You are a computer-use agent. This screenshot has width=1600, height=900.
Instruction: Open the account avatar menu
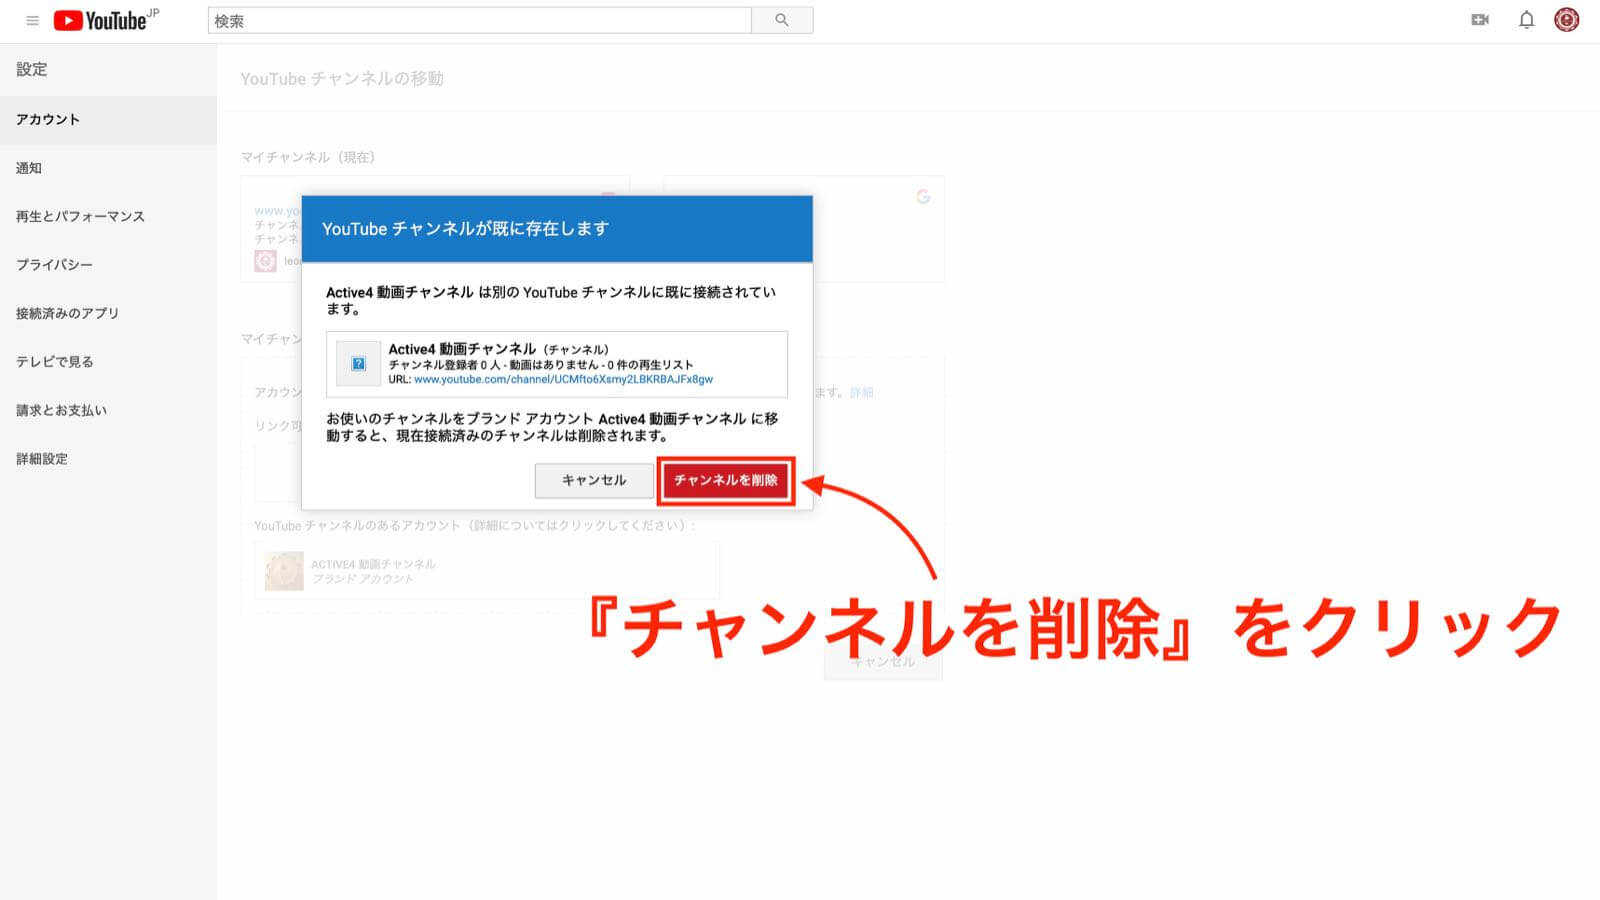tap(1567, 20)
